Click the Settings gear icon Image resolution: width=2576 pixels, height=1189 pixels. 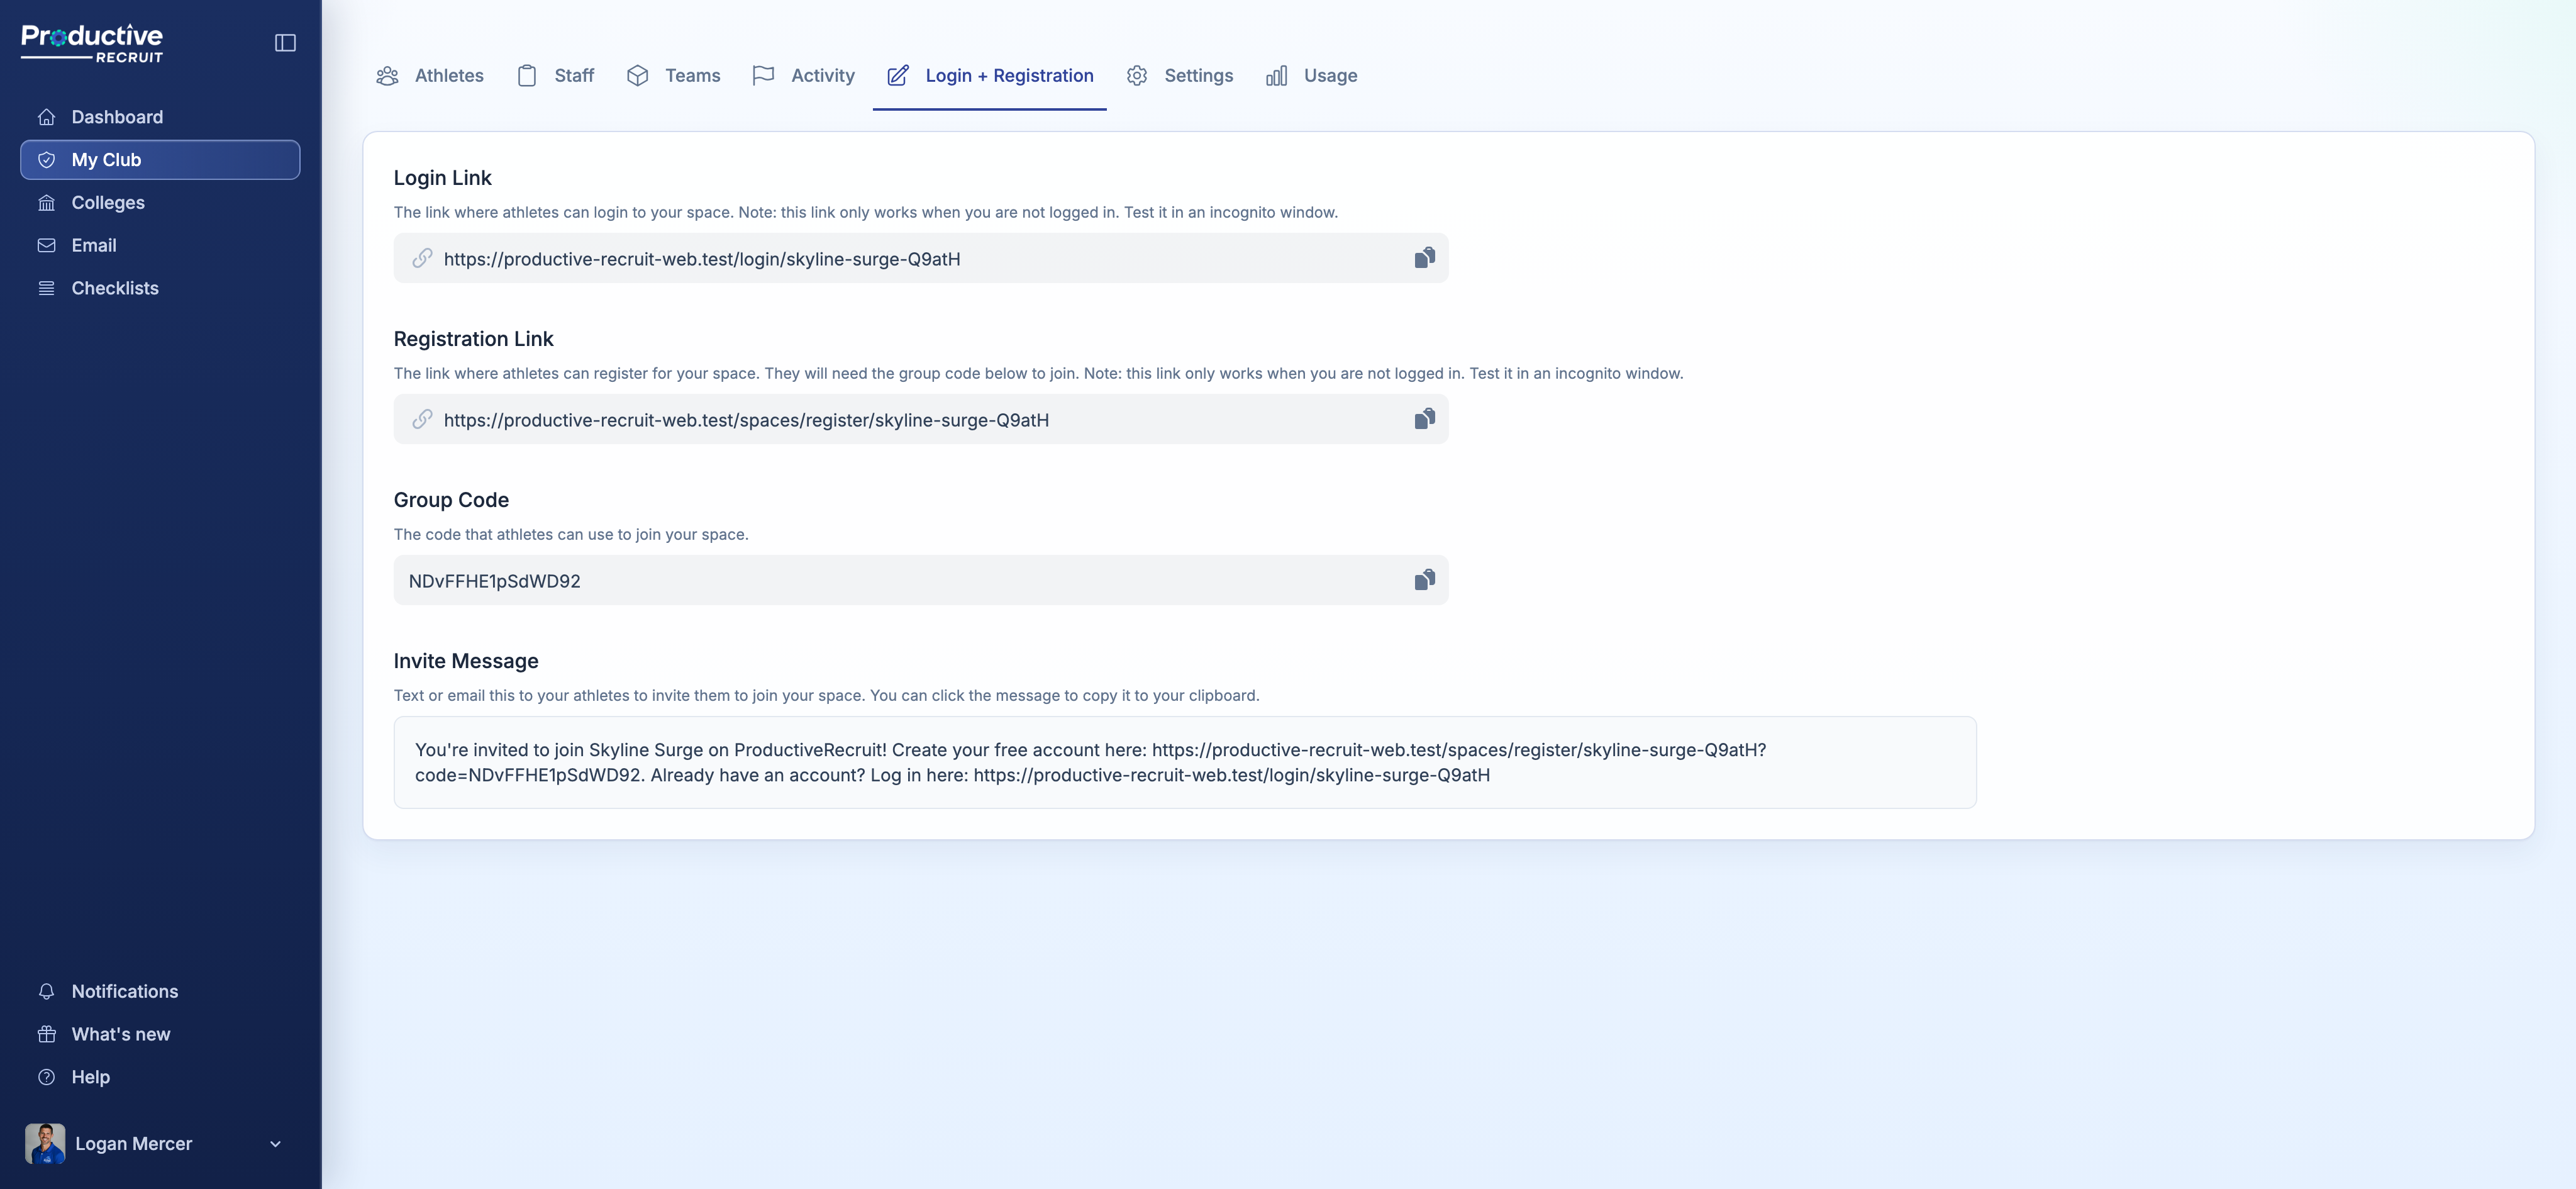click(1137, 76)
